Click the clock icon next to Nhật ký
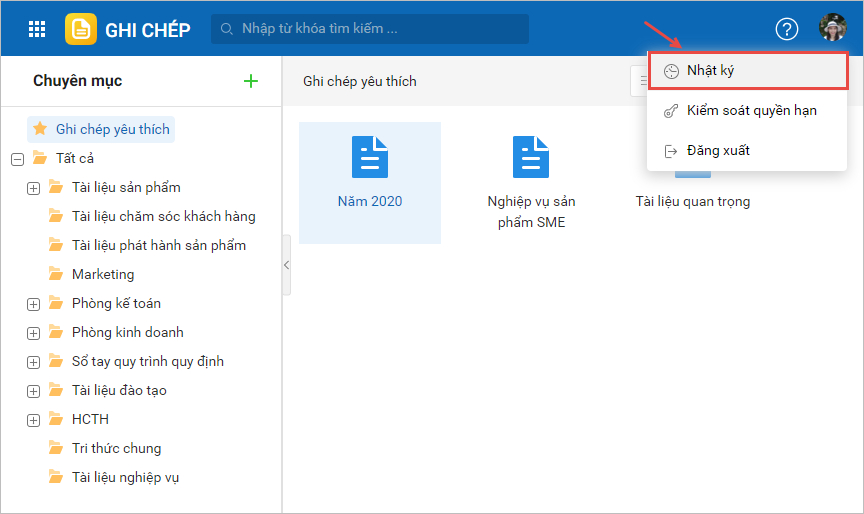 (x=671, y=71)
